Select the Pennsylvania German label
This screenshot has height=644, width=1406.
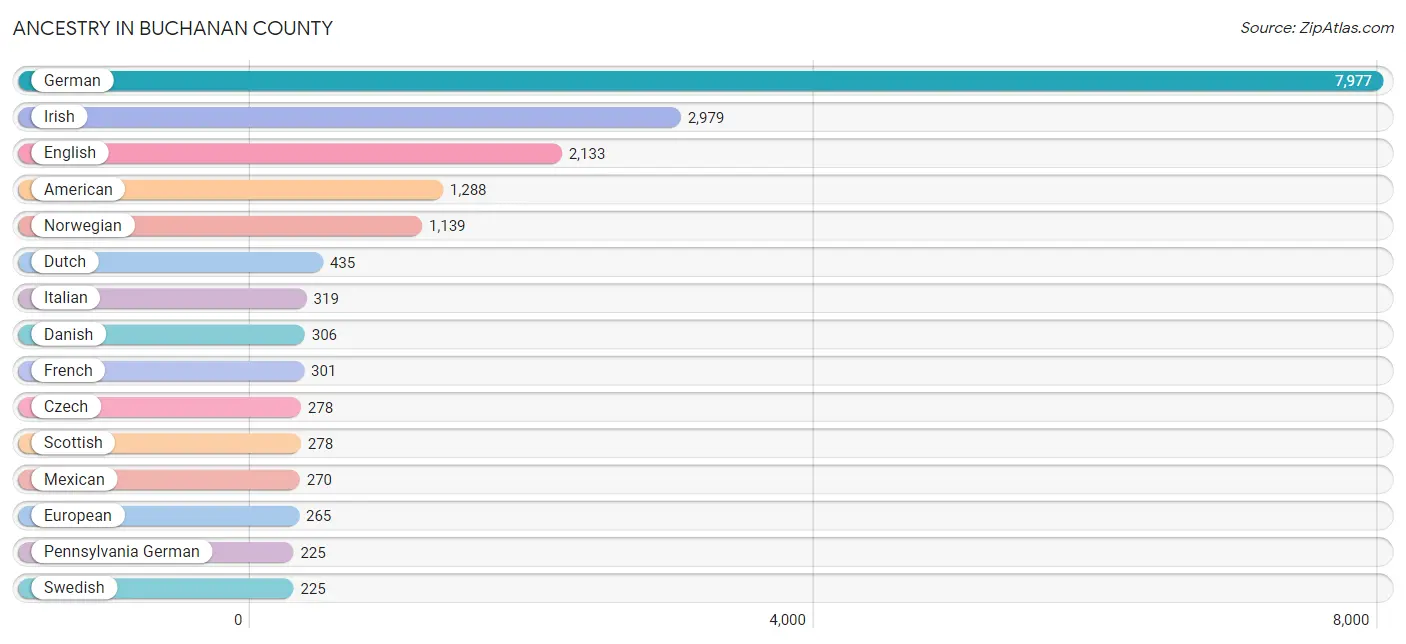[122, 552]
